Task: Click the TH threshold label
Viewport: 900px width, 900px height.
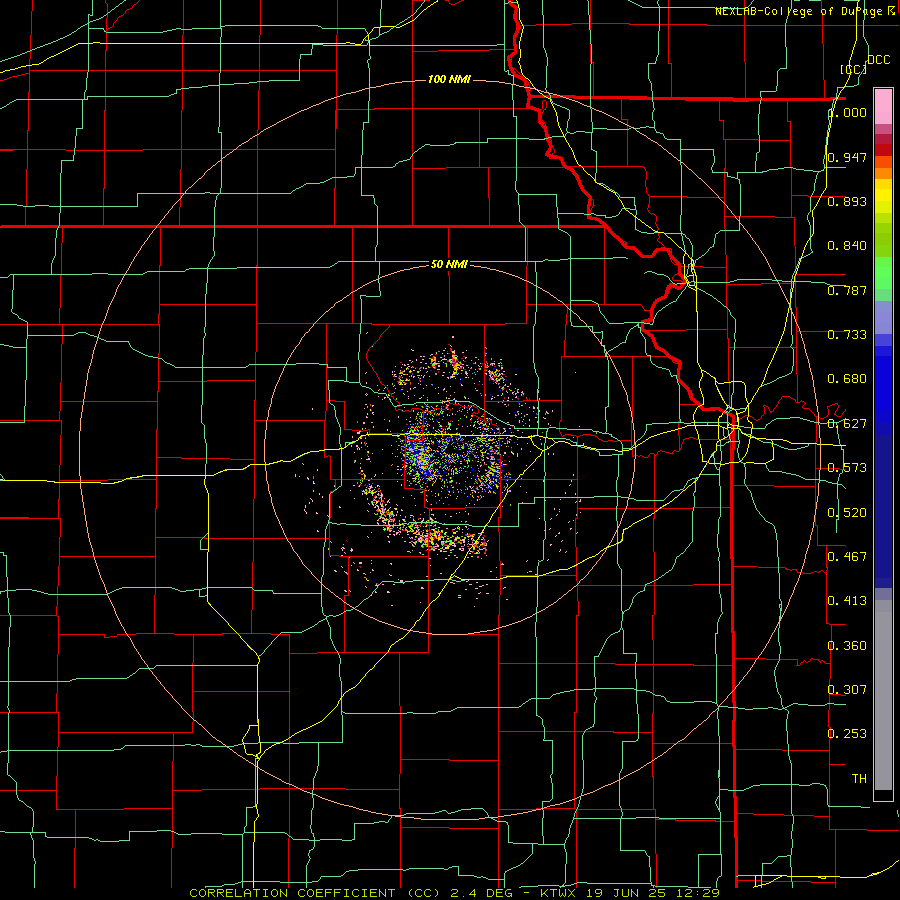Action: (859, 779)
